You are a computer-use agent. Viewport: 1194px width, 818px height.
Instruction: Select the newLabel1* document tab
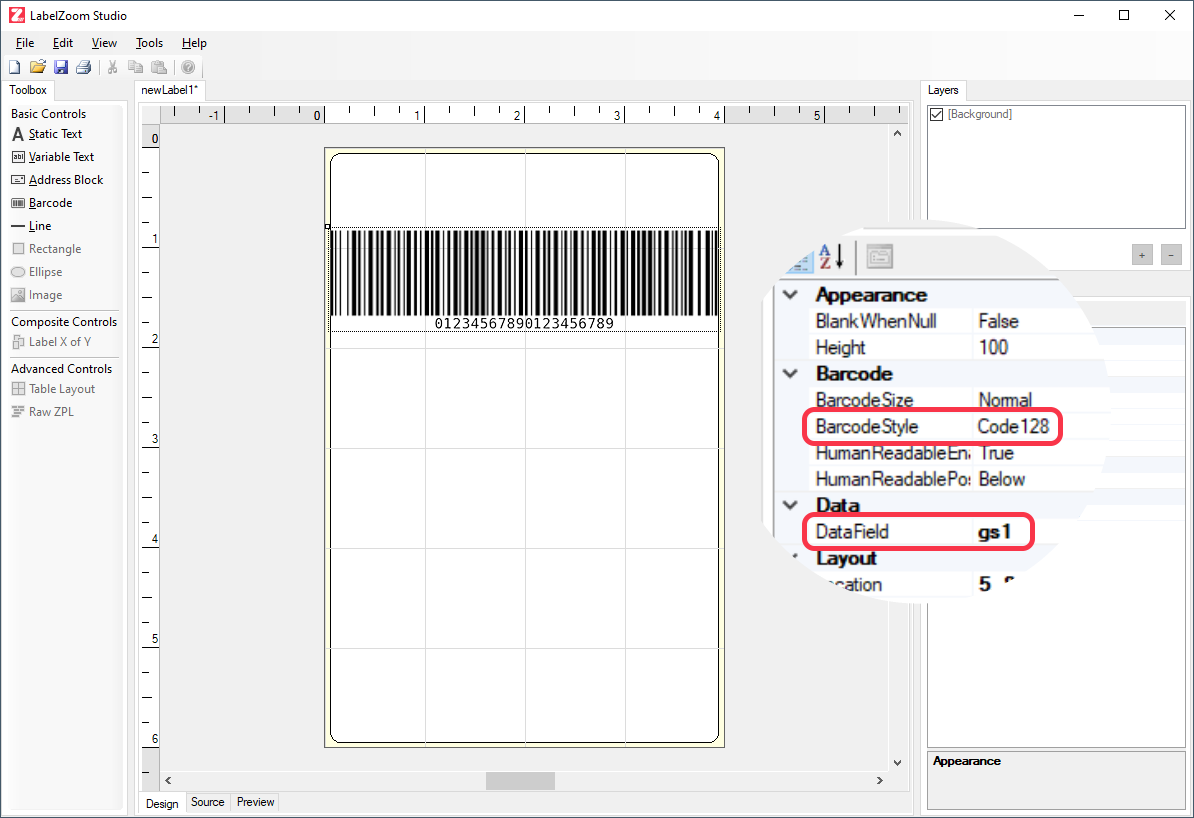point(170,90)
